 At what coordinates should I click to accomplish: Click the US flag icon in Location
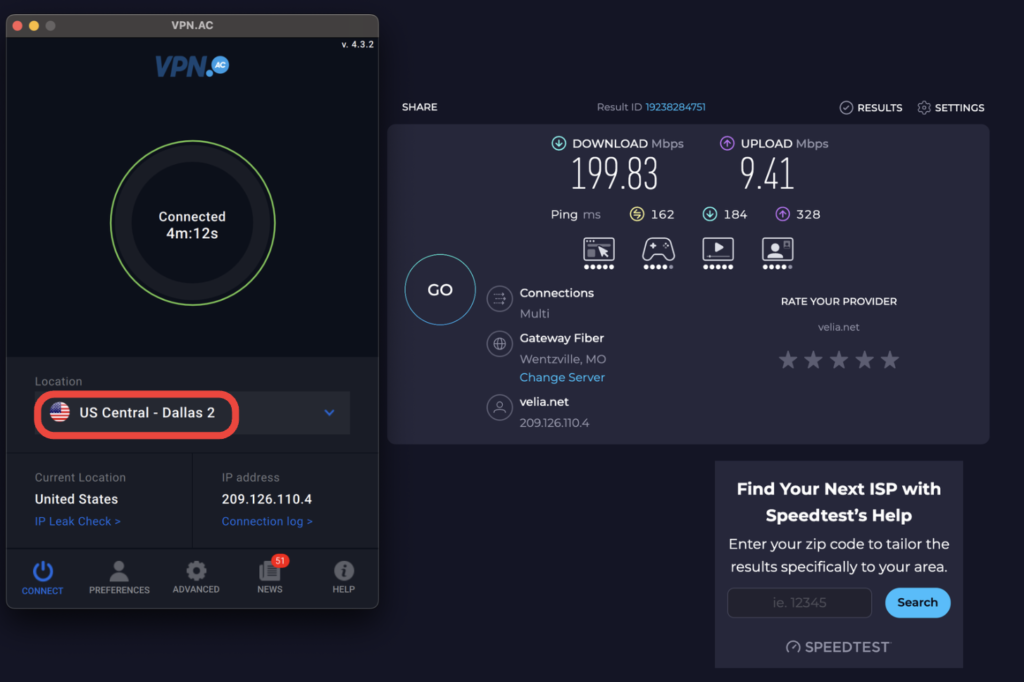[59, 412]
